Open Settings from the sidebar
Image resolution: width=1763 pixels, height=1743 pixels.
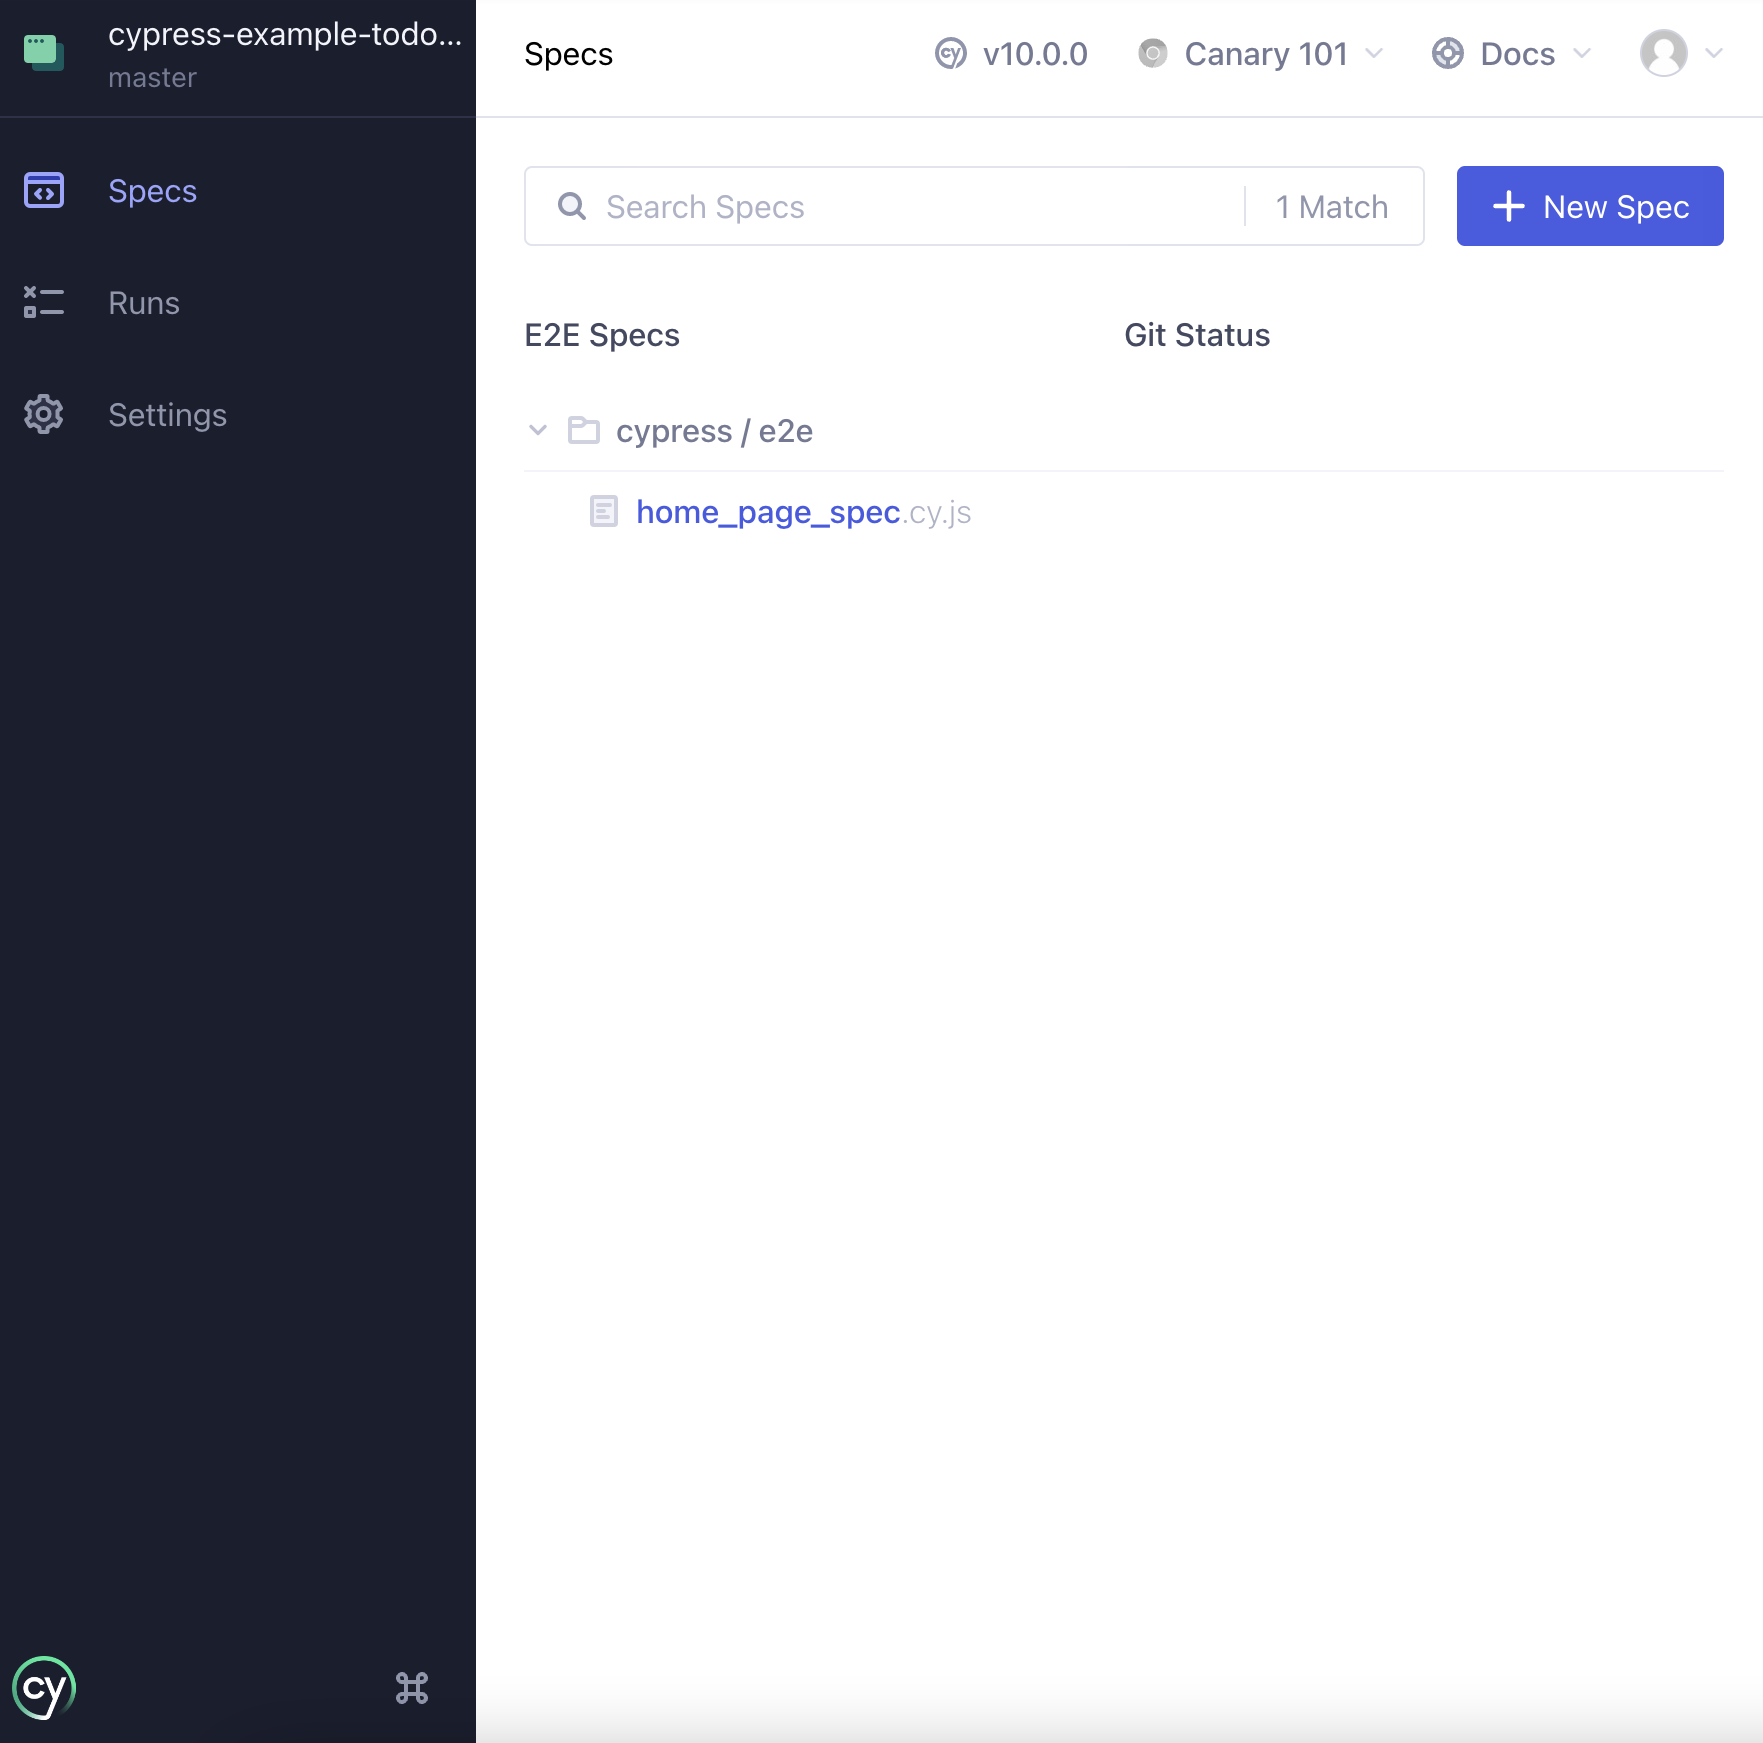pos(42,414)
